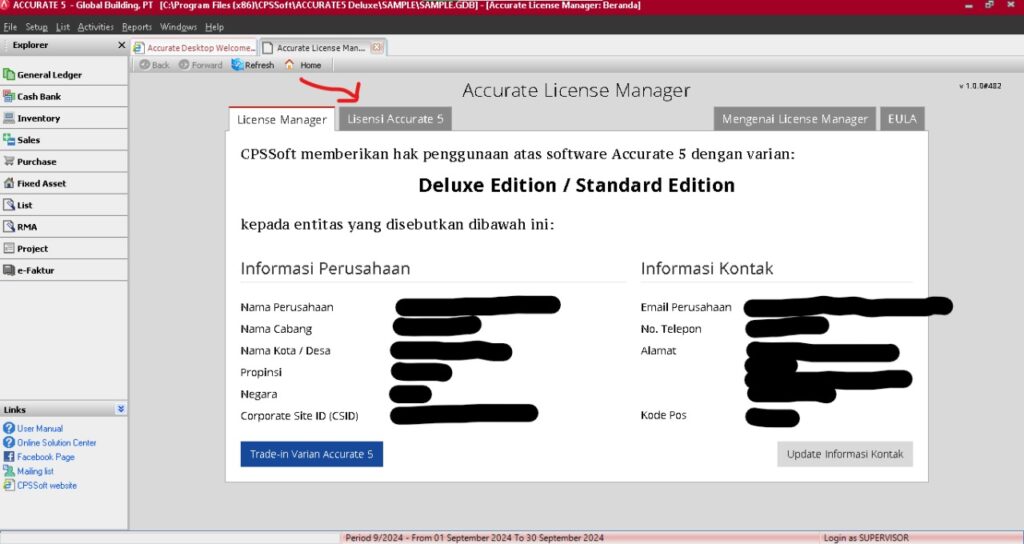Open the File menu

pyautogui.click(x=10, y=27)
